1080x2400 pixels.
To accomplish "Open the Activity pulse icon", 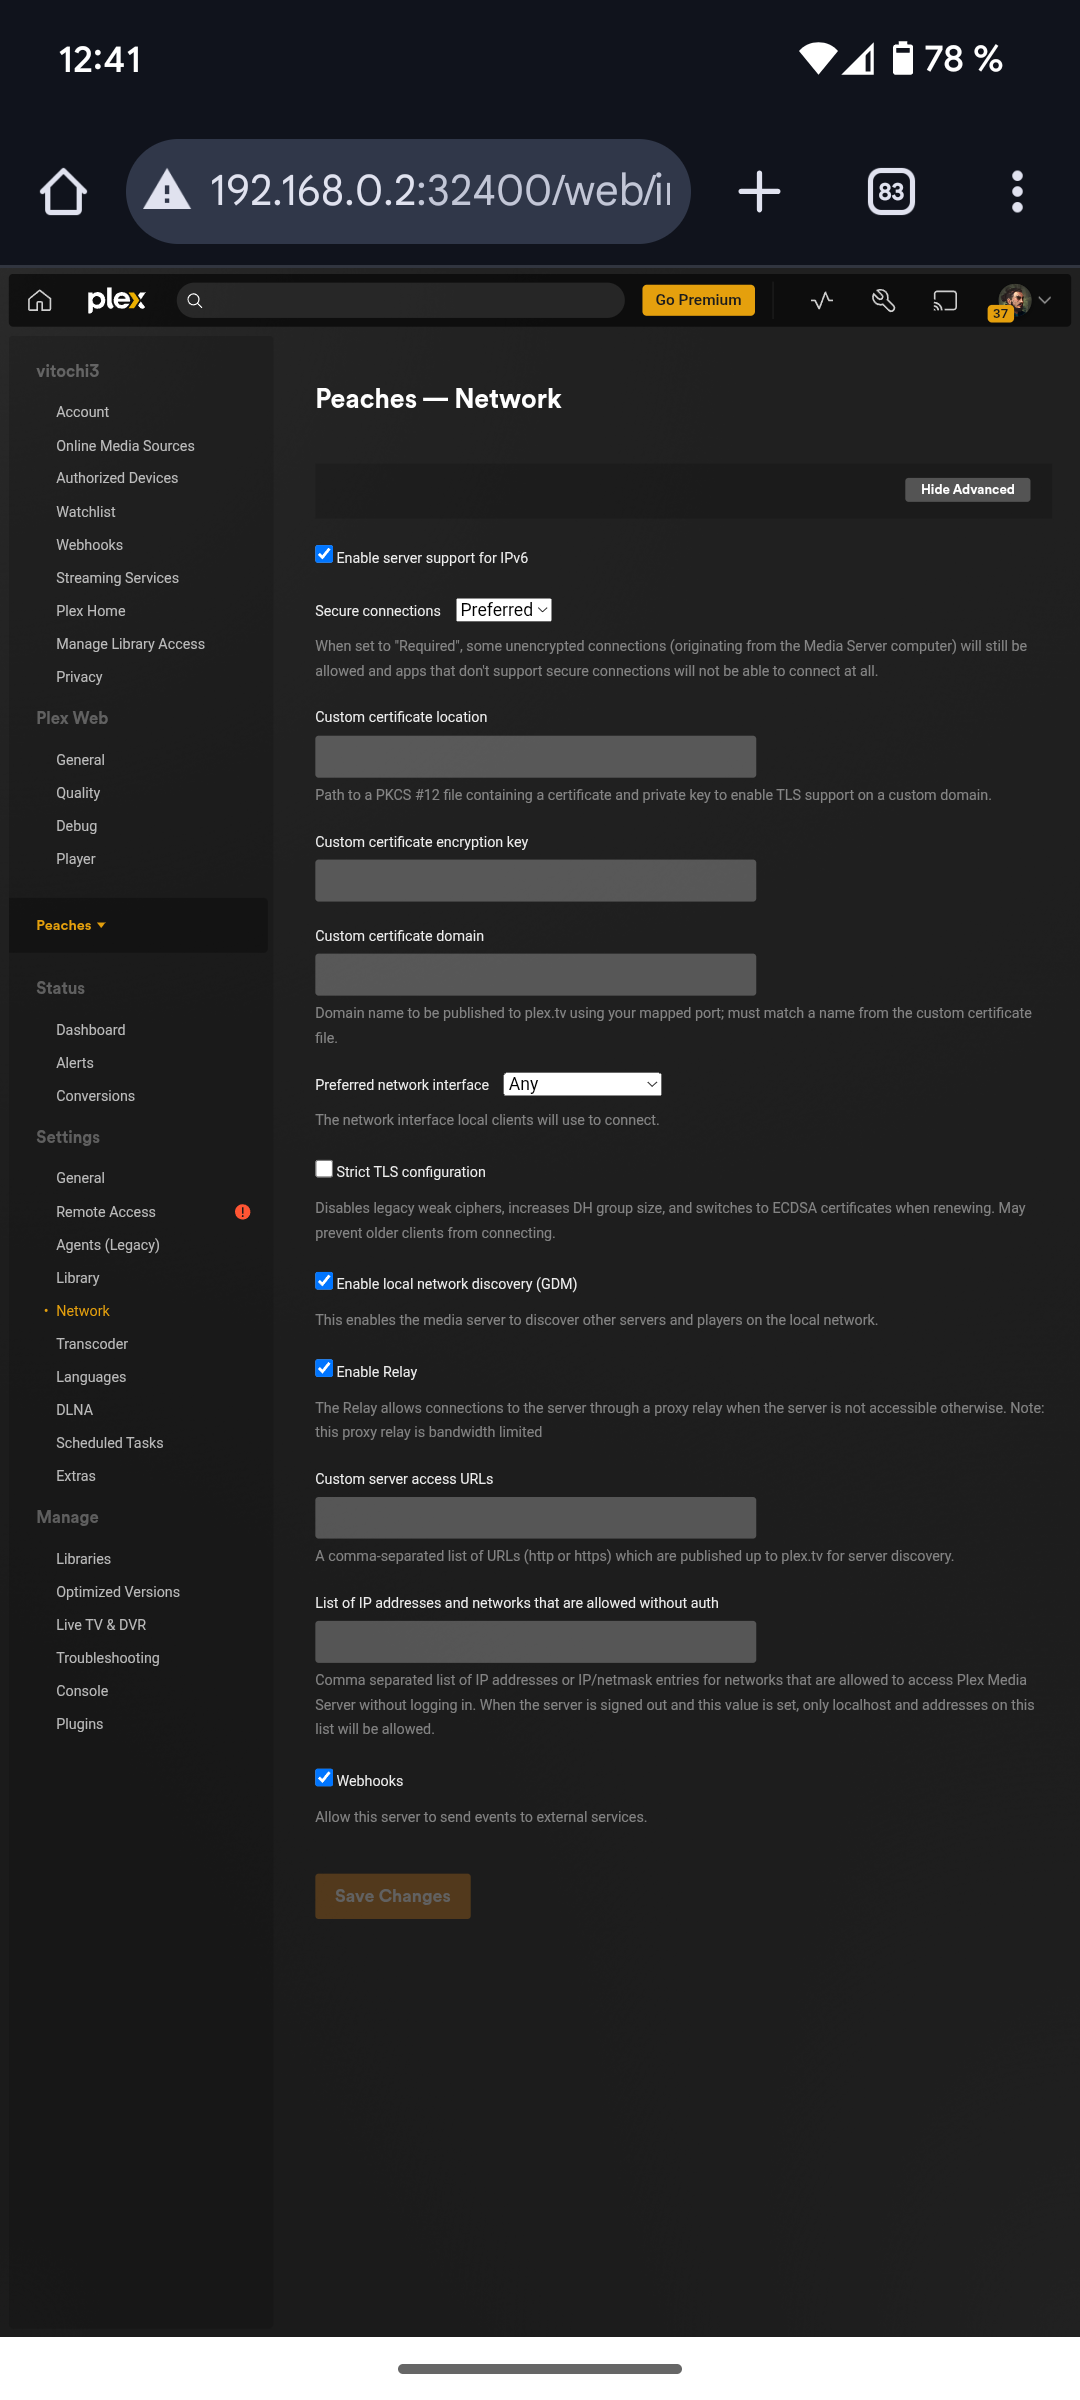I will tap(822, 301).
